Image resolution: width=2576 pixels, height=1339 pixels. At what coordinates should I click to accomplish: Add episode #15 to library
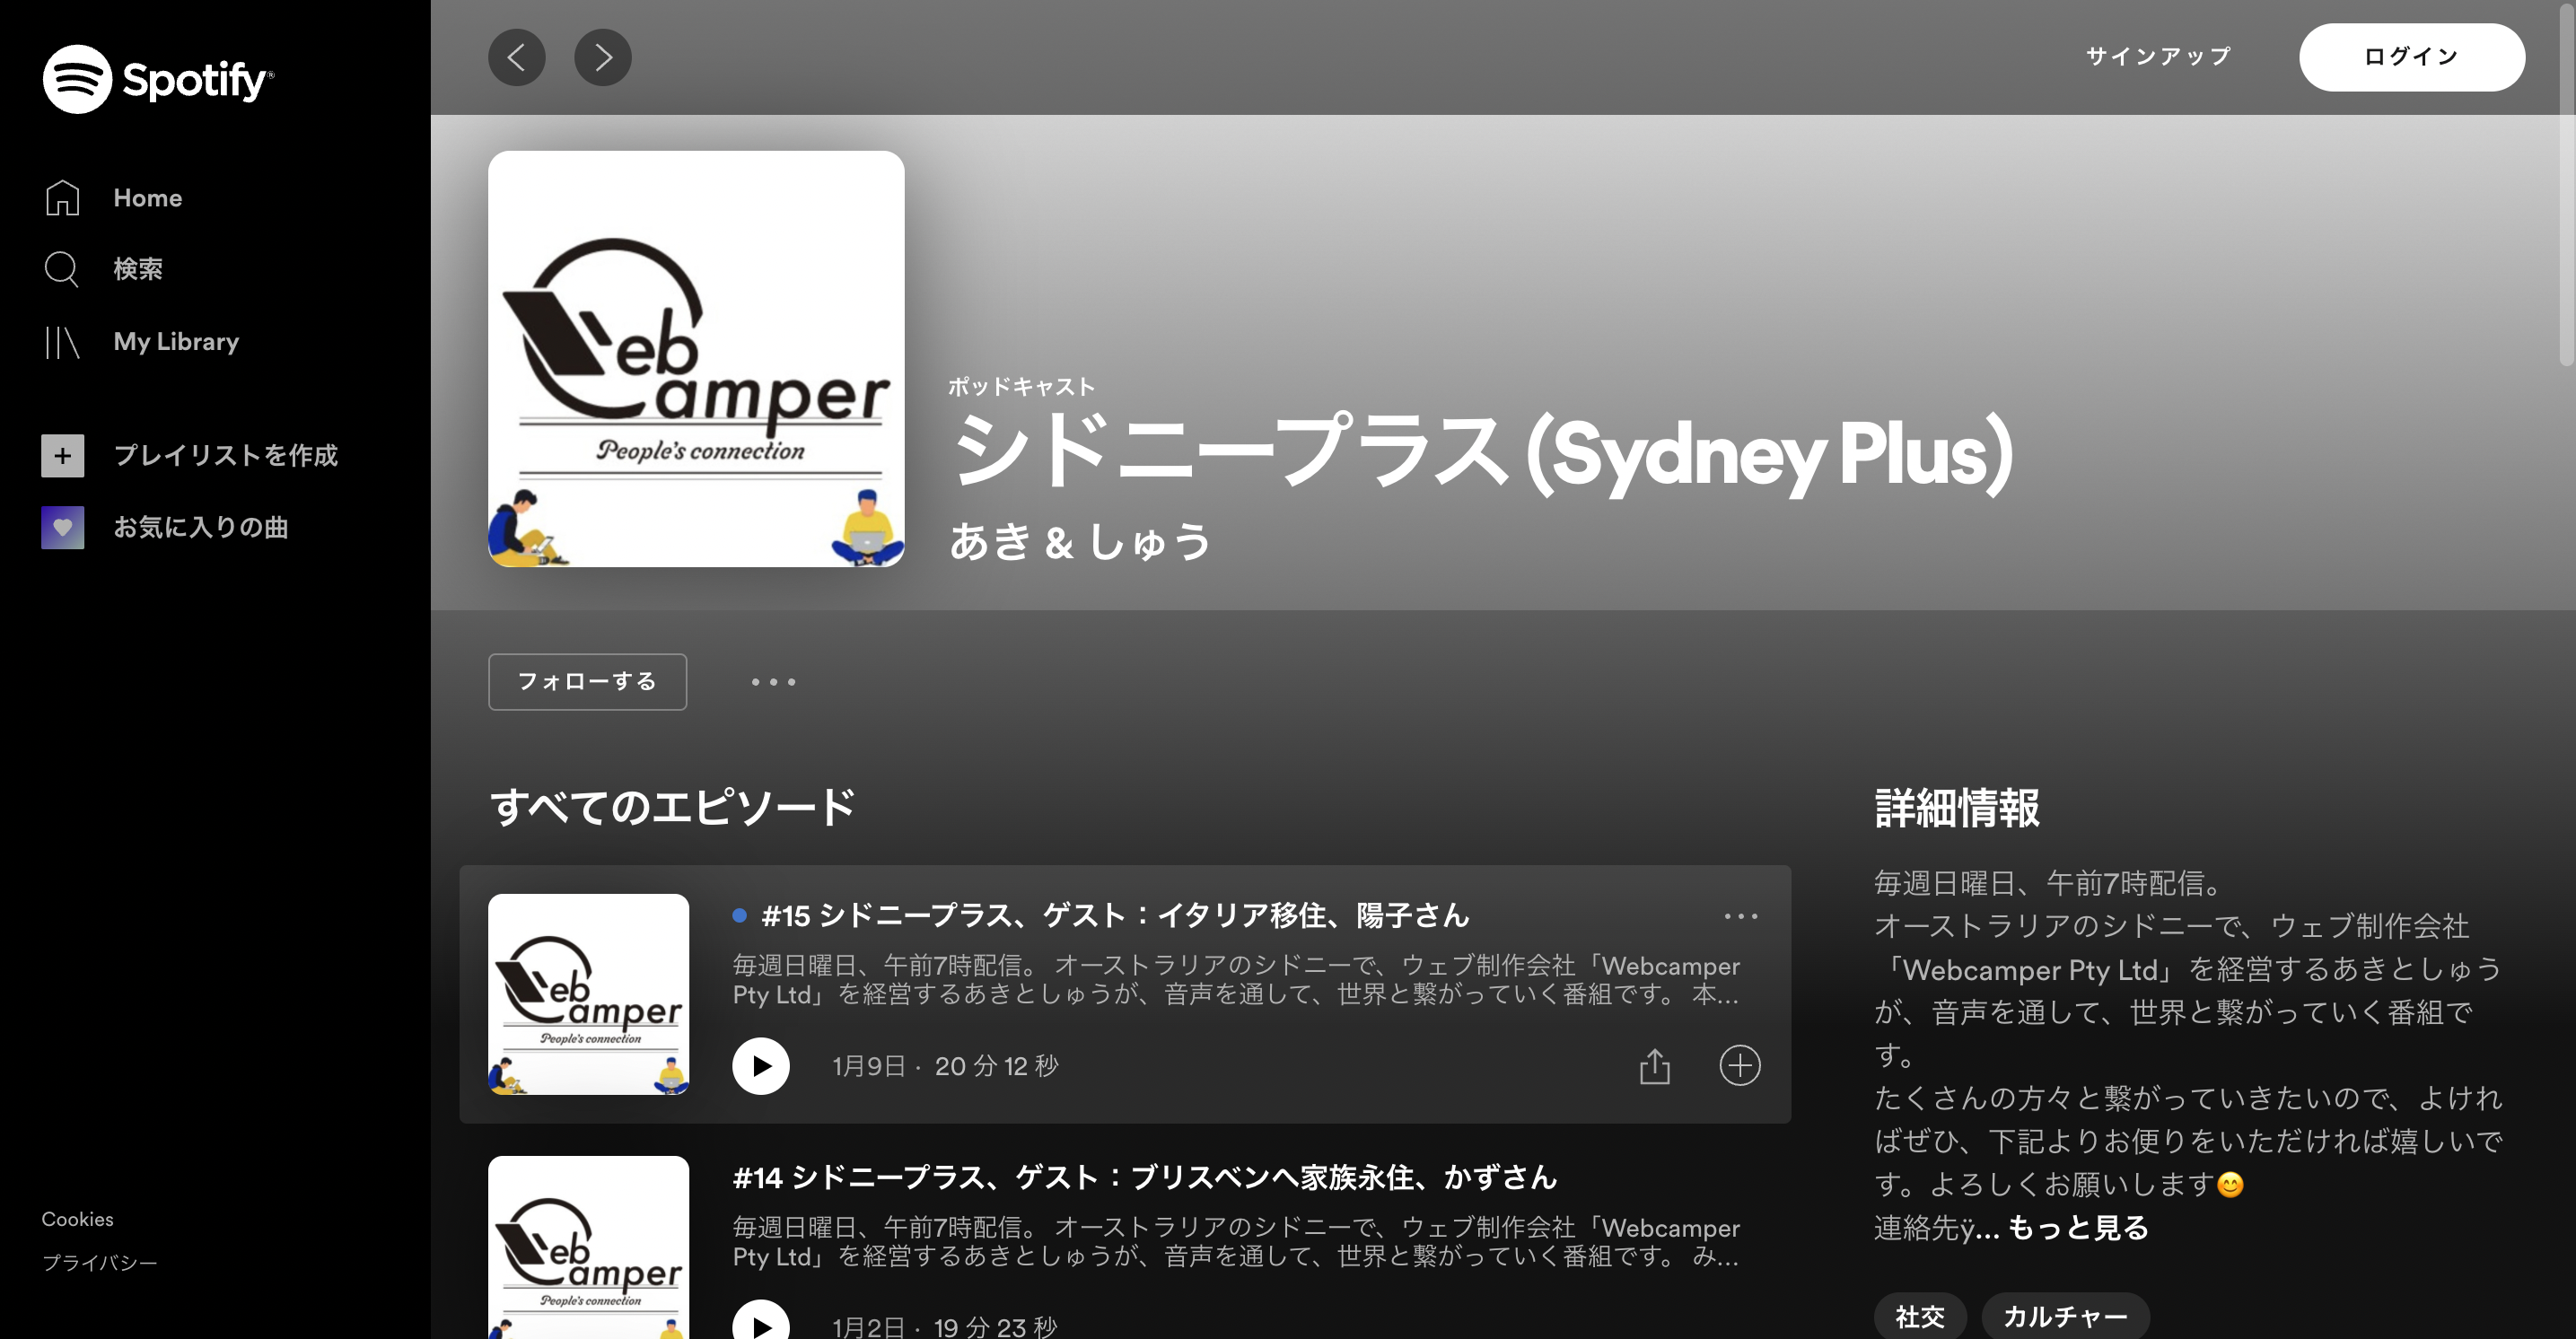coord(1740,1066)
